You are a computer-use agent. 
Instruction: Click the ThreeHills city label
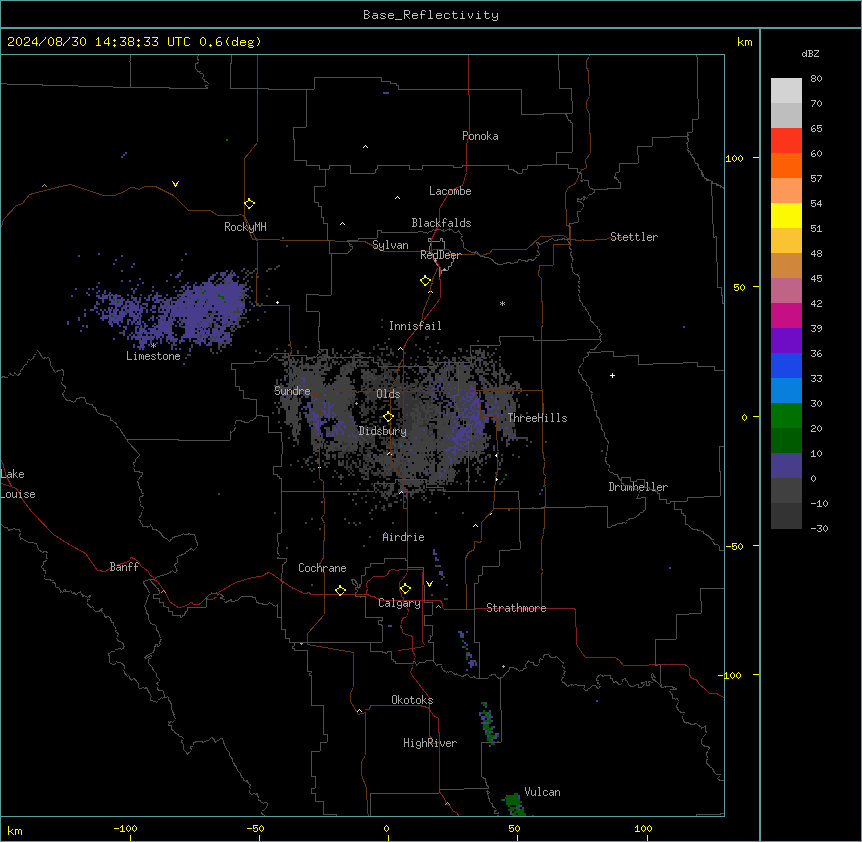(x=537, y=418)
